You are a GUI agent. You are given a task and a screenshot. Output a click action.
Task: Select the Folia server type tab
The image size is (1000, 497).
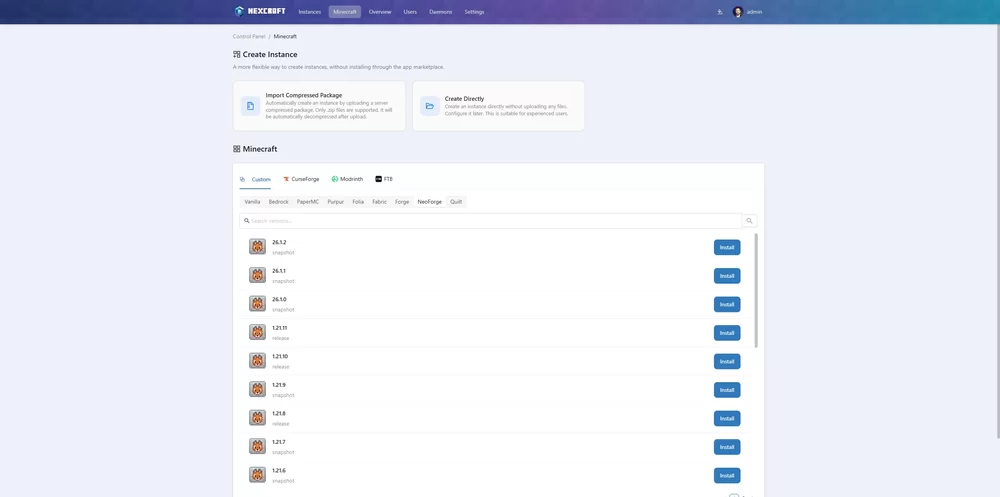pyautogui.click(x=358, y=202)
